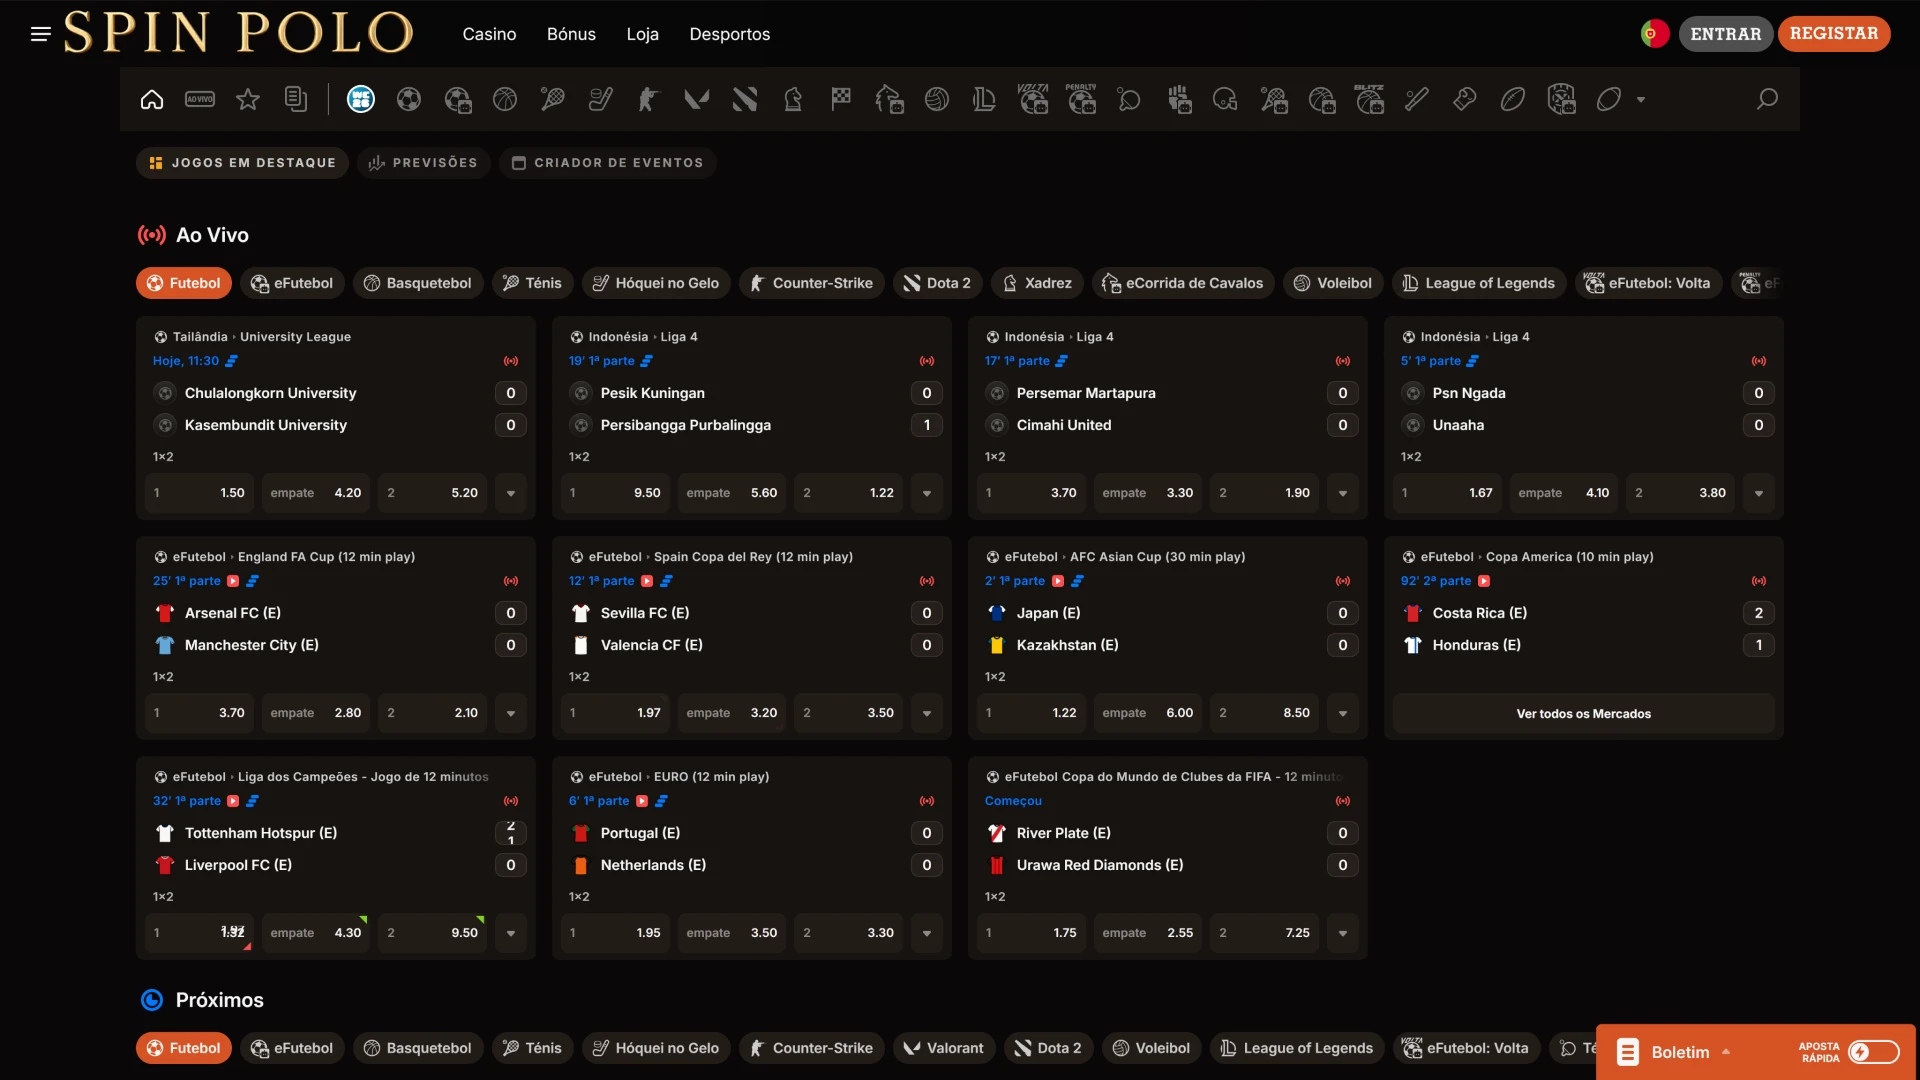The width and height of the screenshot is (1920, 1080).
Task: Select the tennis racket icon in sports bar
Action: 553,99
